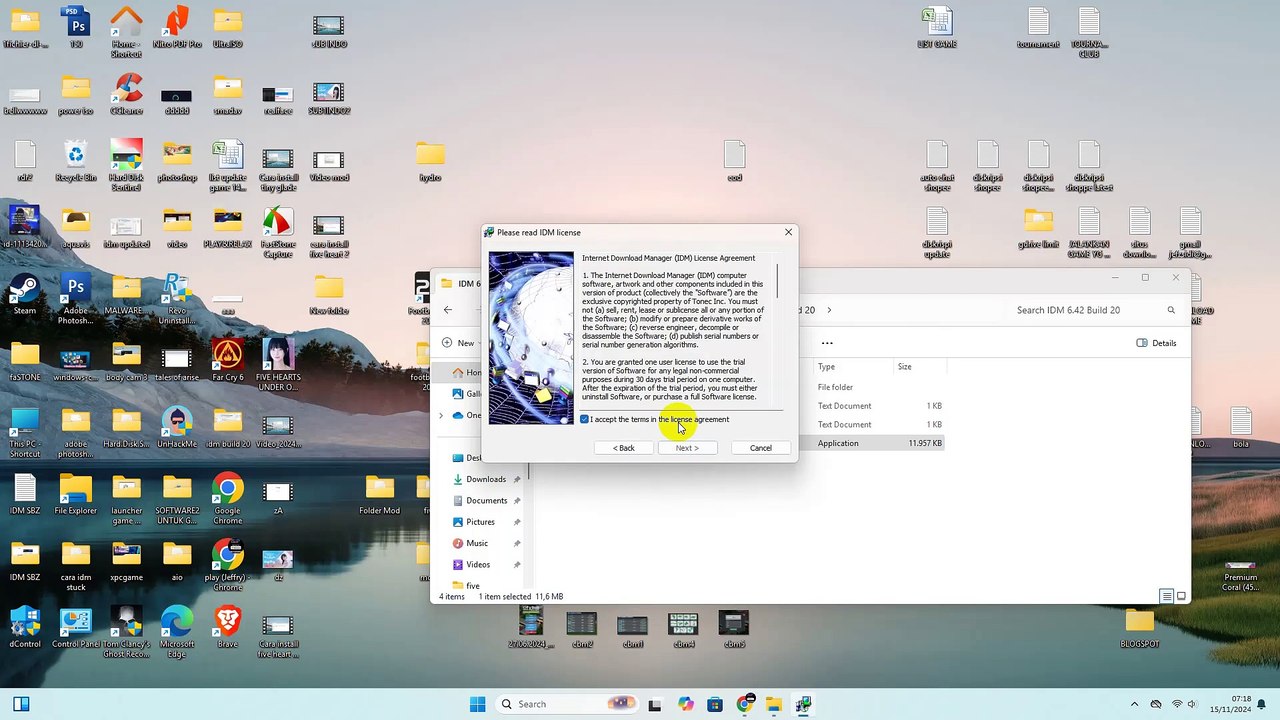This screenshot has width=1280, height=720.
Task: Click the search field in the Explorer window
Action: click(1085, 310)
